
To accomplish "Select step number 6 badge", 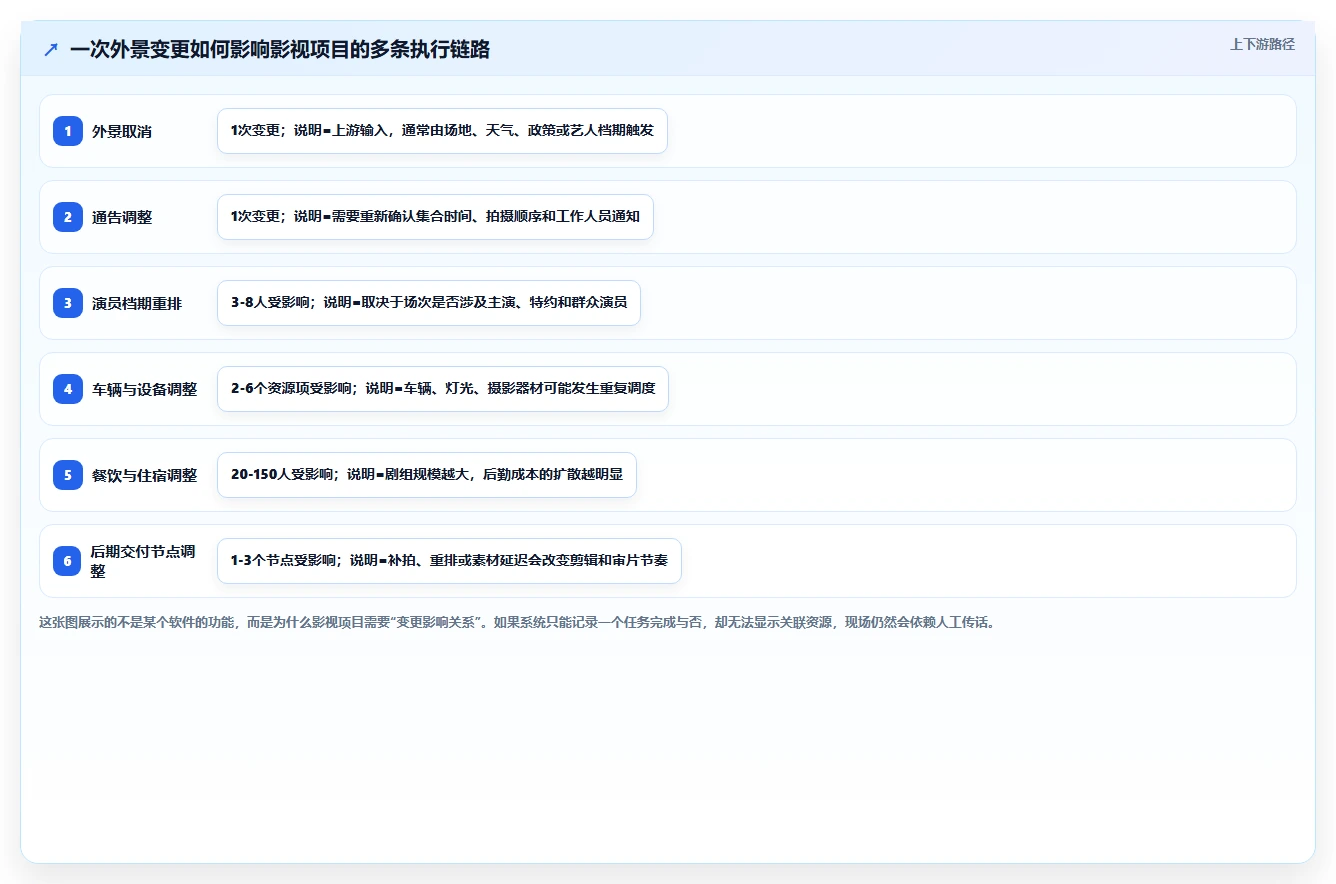I will (68, 561).
